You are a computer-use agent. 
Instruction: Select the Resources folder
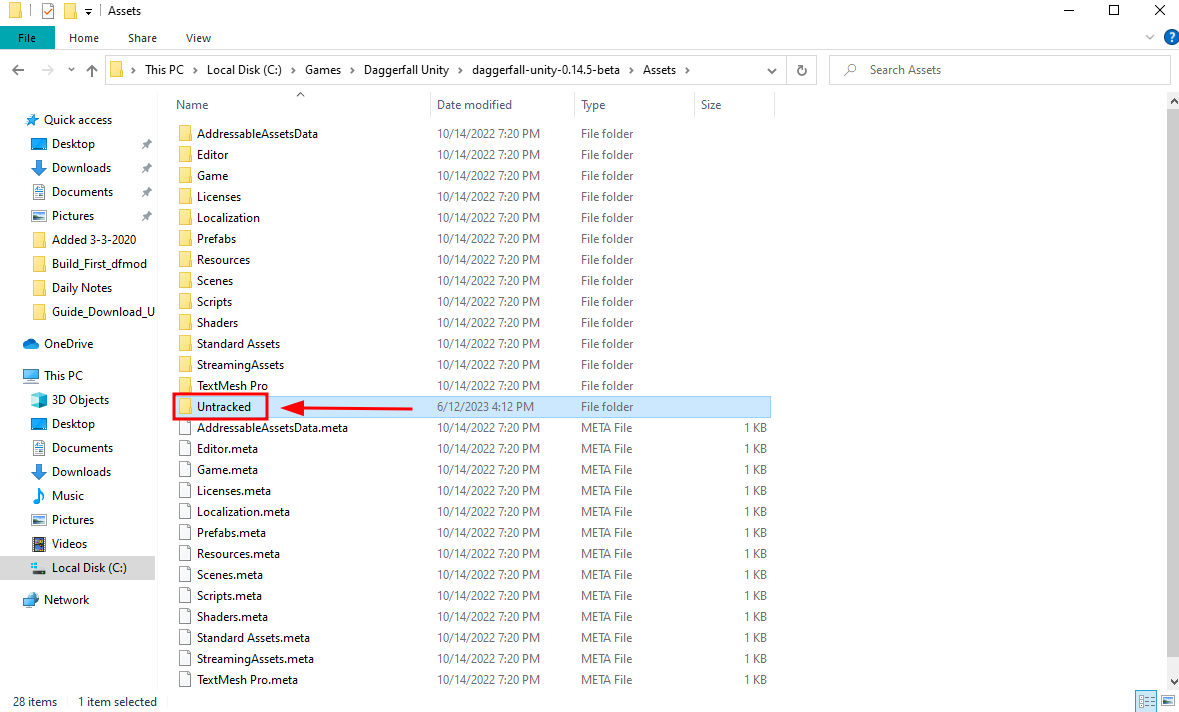(x=223, y=259)
